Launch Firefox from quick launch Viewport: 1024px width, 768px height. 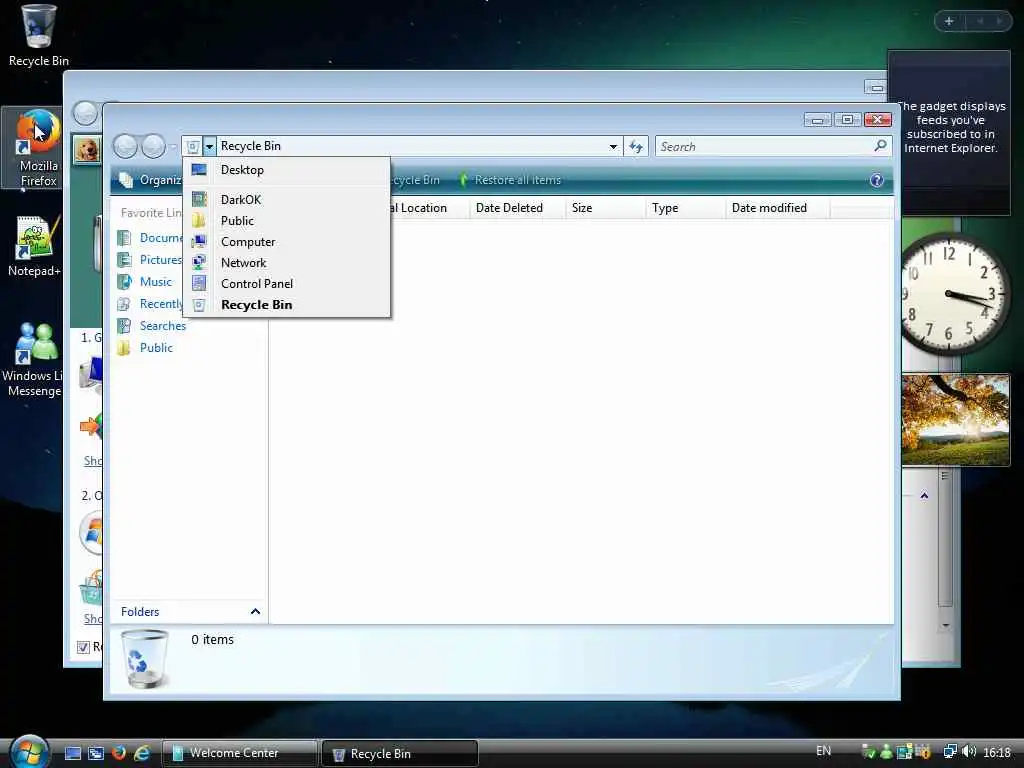(x=119, y=753)
